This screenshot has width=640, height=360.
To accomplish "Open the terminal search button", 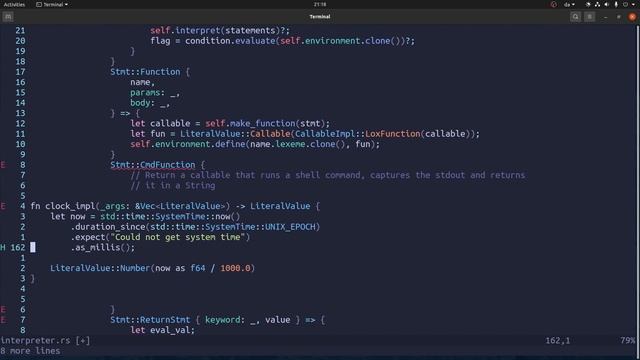I will tap(576, 17).
